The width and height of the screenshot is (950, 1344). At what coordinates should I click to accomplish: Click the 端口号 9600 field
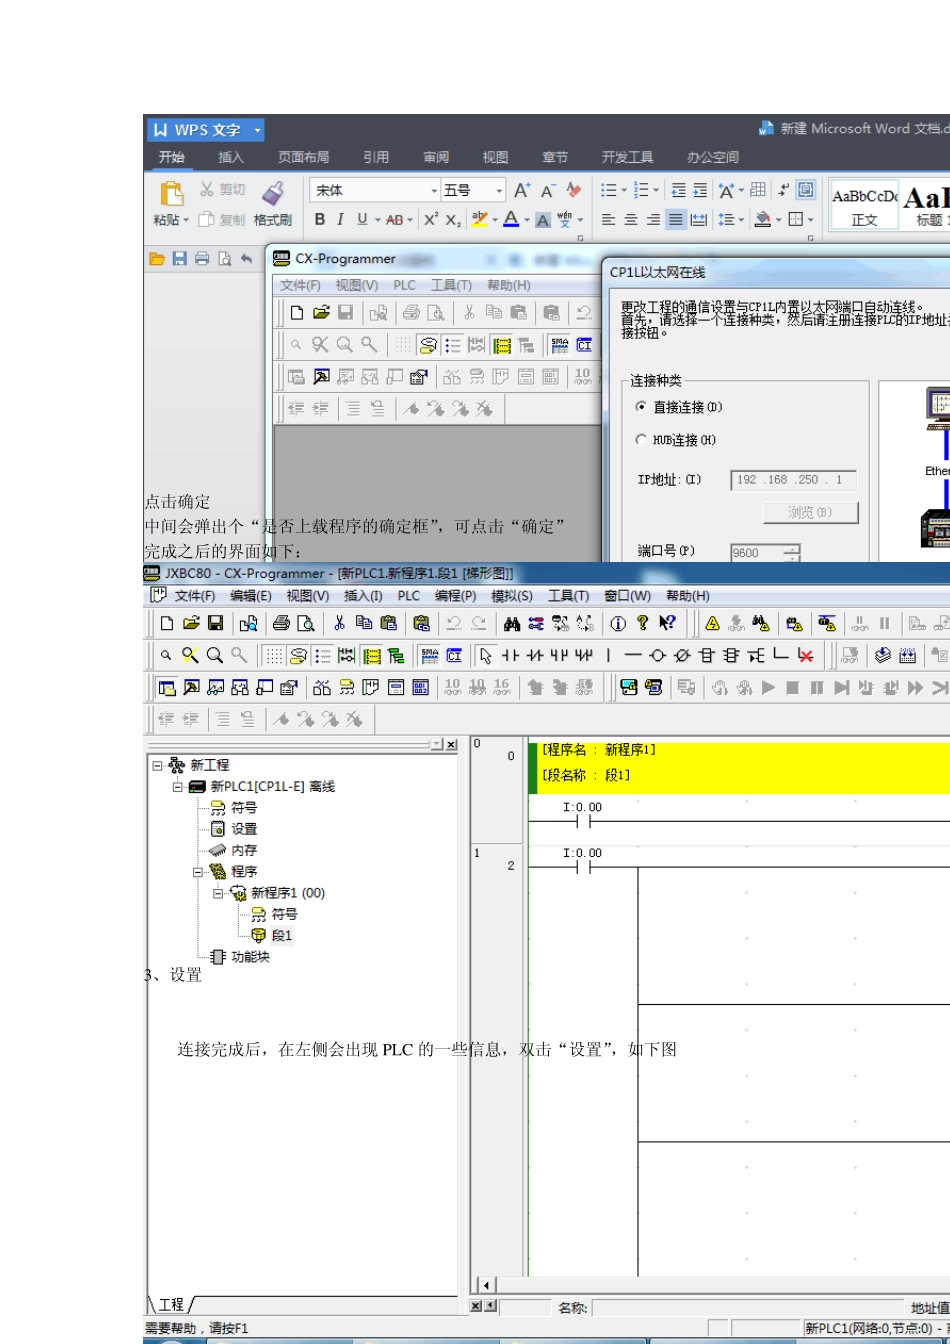coord(758,552)
